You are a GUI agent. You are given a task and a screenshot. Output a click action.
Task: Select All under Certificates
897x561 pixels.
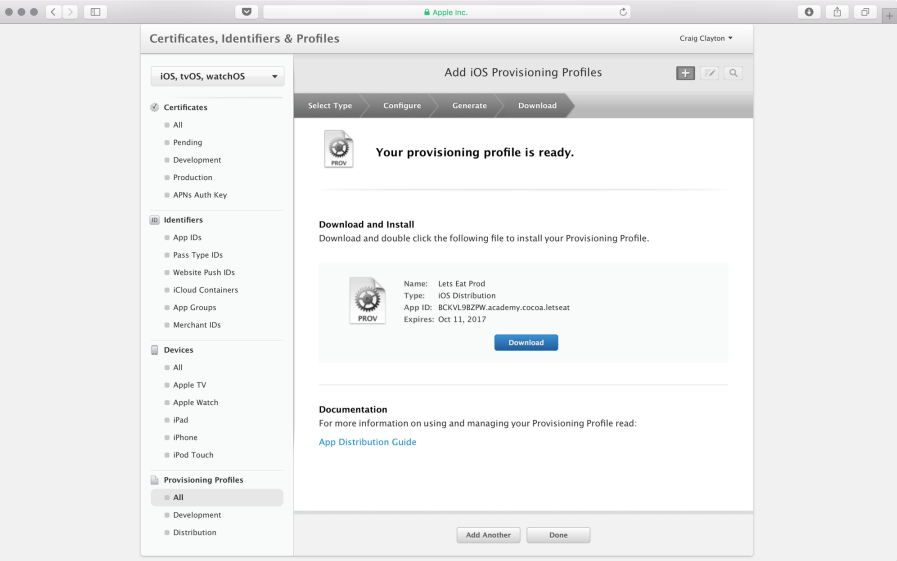(x=178, y=125)
